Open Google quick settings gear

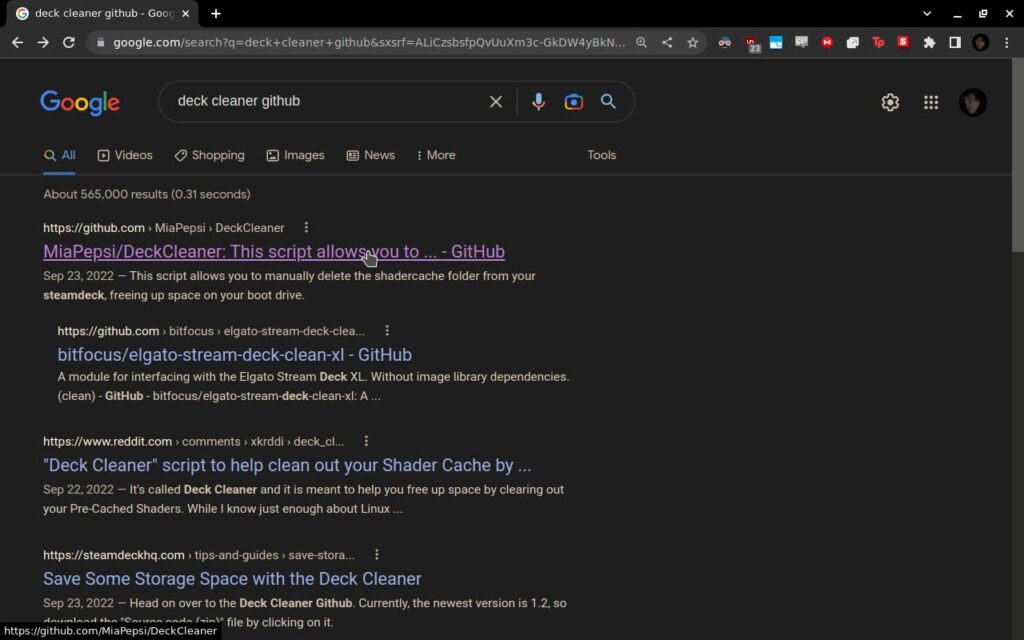[890, 103]
